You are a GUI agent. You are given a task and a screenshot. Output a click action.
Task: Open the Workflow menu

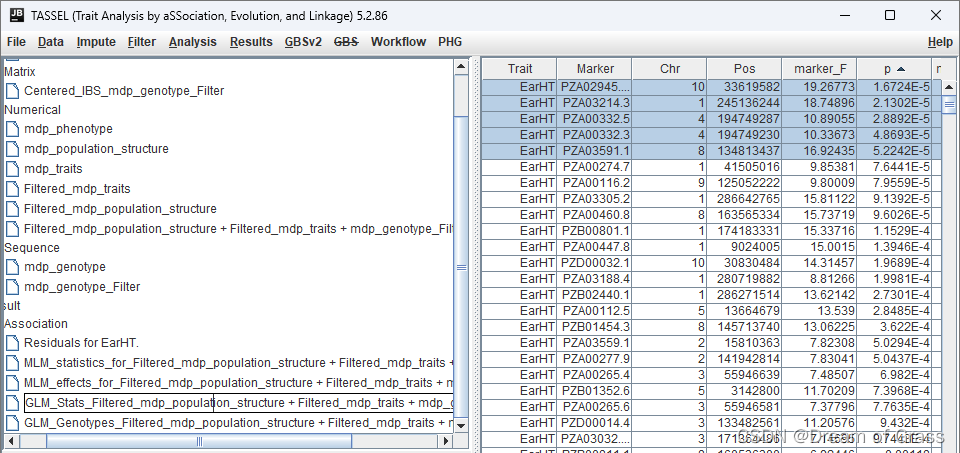399,42
